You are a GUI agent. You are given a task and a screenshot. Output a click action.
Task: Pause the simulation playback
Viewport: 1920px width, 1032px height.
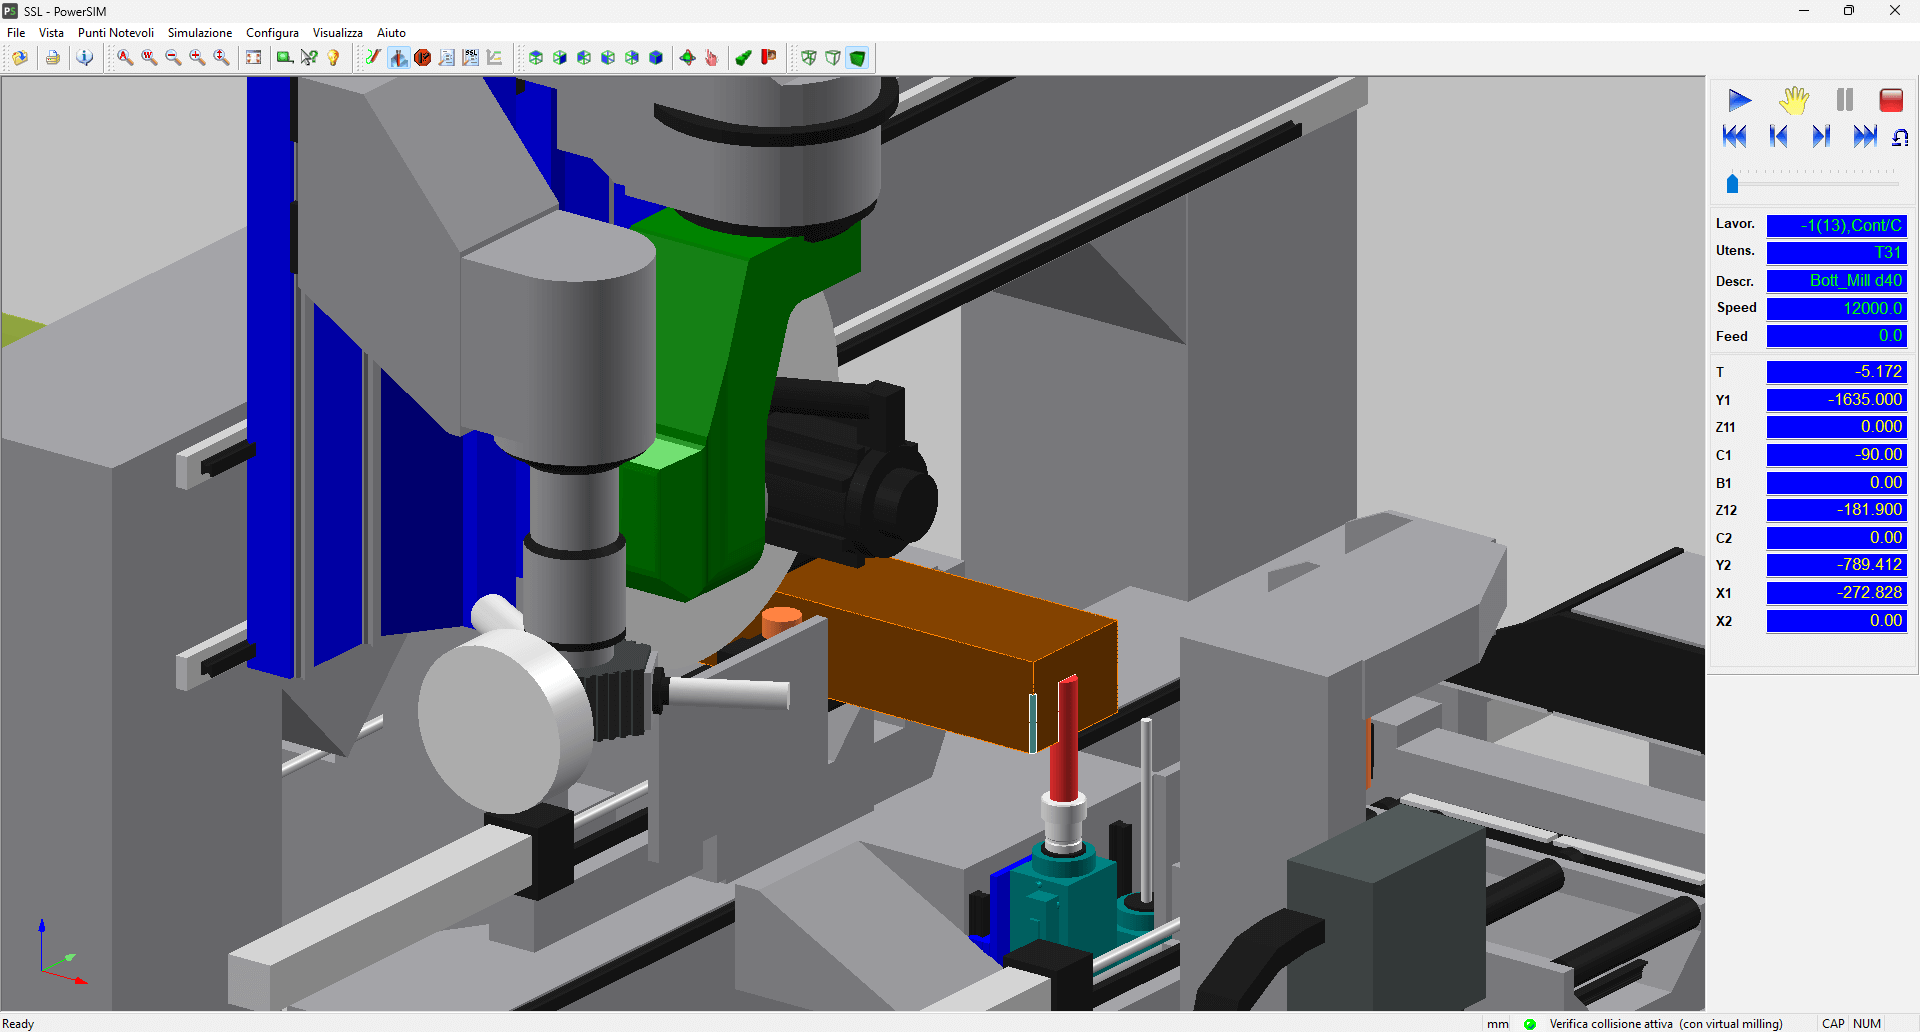coord(1844,100)
